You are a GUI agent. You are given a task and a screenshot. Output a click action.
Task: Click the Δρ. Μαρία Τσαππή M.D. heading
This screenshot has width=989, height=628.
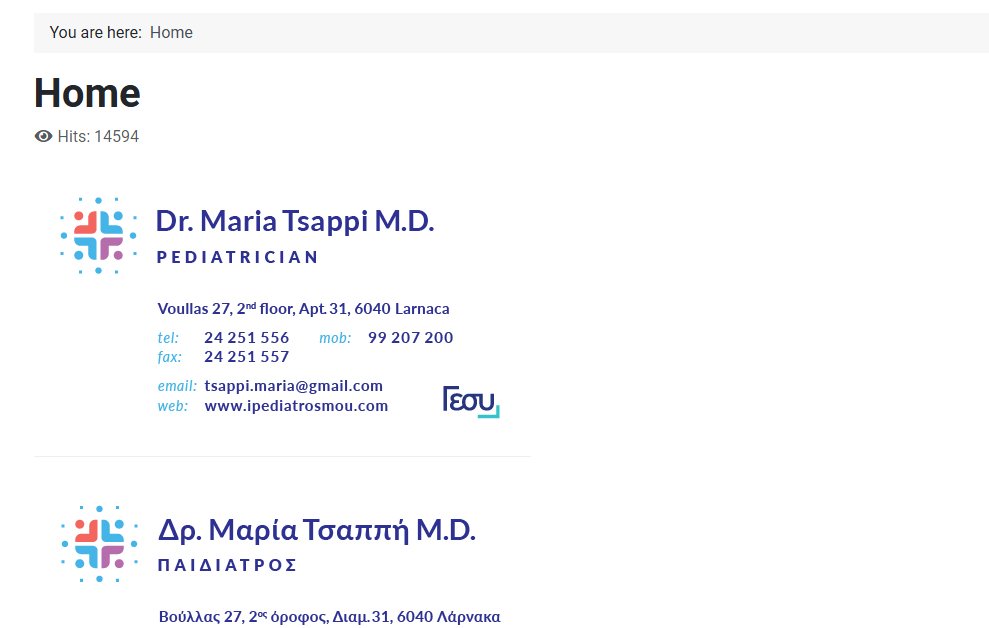pyautogui.click(x=318, y=530)
